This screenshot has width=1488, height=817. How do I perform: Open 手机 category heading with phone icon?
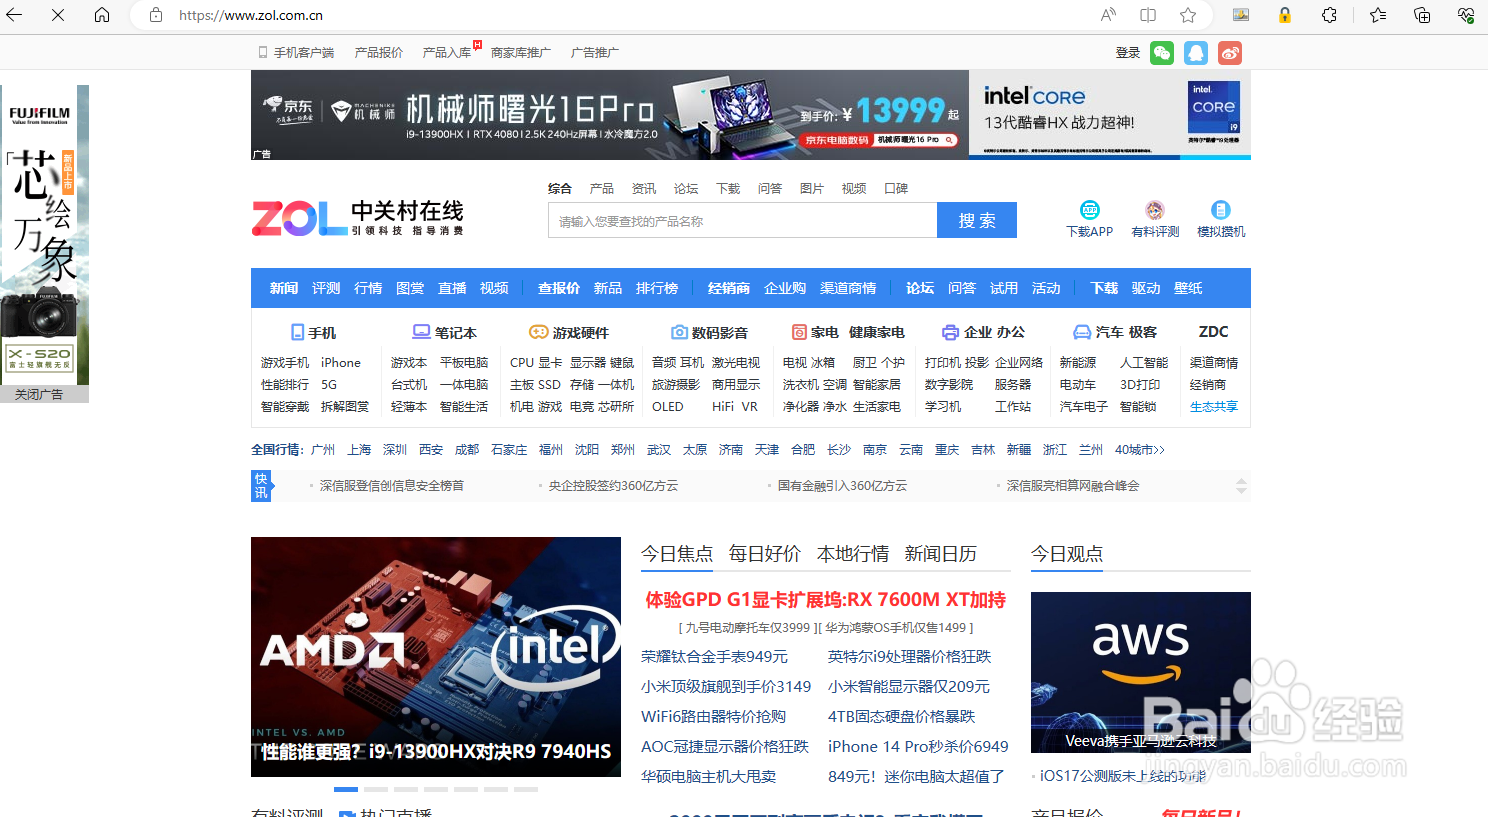coord(313,332)
